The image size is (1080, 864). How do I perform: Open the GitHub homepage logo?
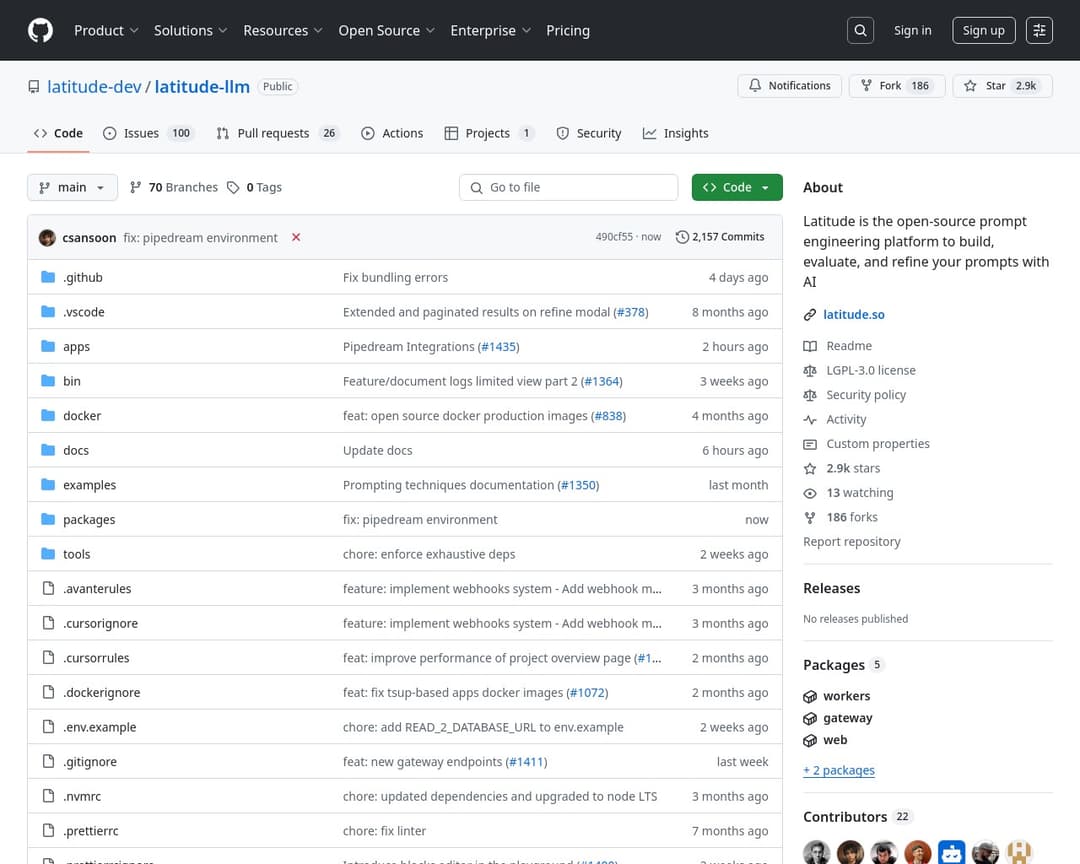(x=40, y=30)
